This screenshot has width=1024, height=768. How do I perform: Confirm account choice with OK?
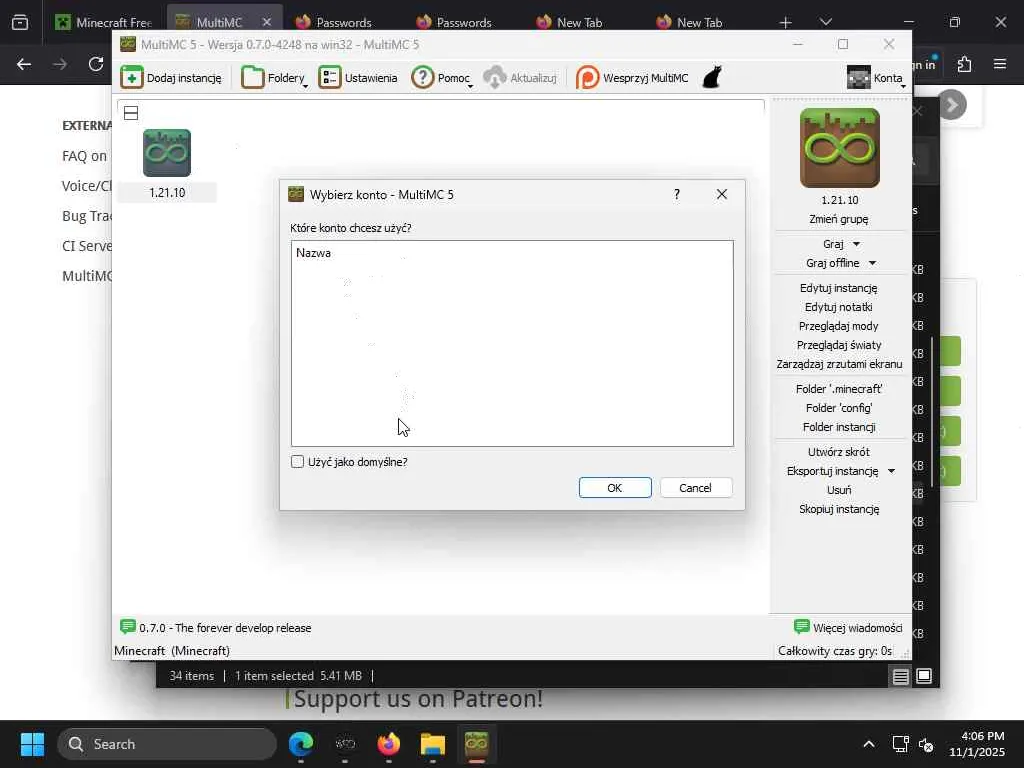tap(615, 488)
